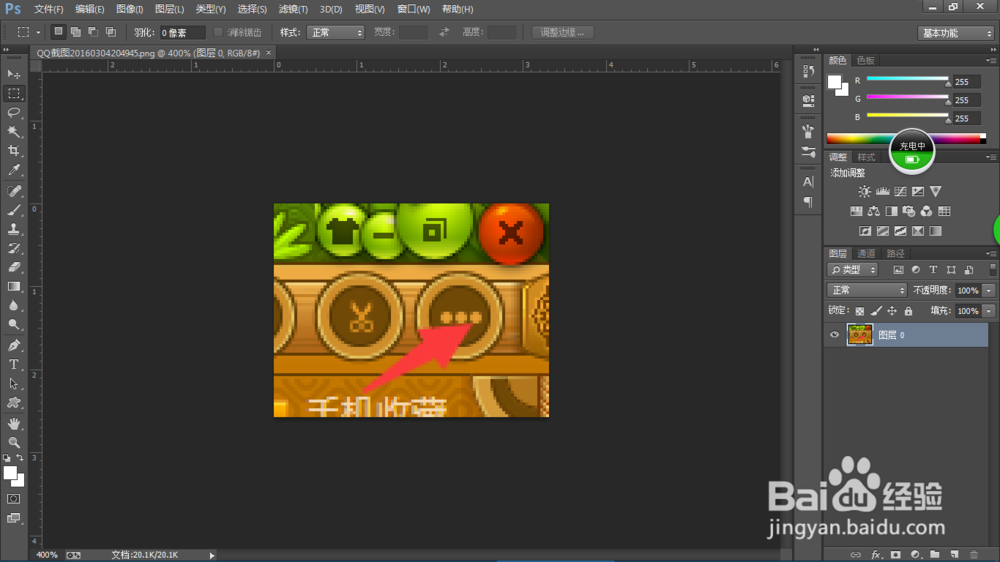Select the 图层 0 layer thumbnail
The height and width of the screenshot is (562, 1000).
(x=860, y=335)
